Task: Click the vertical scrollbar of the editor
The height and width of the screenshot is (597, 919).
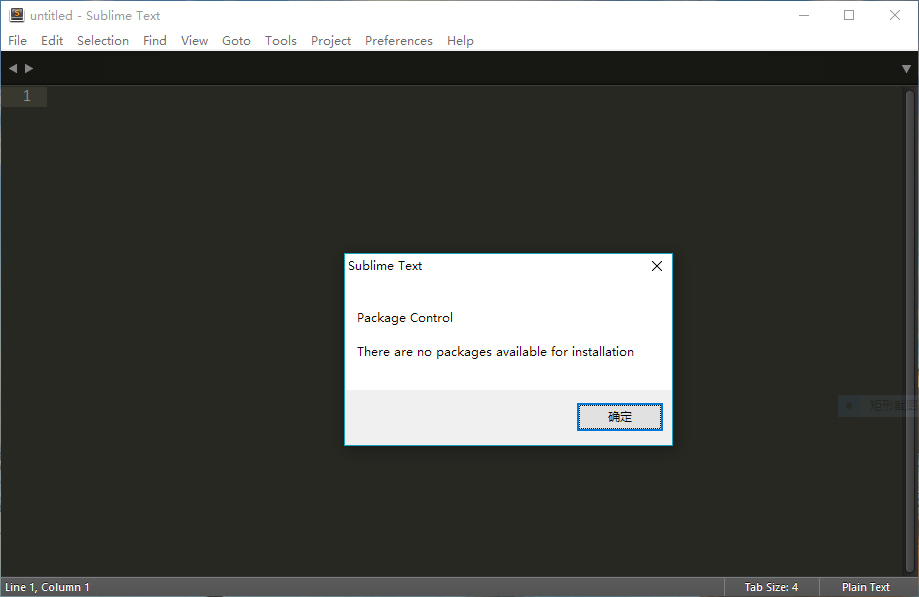Action: (x=910, y=331)
